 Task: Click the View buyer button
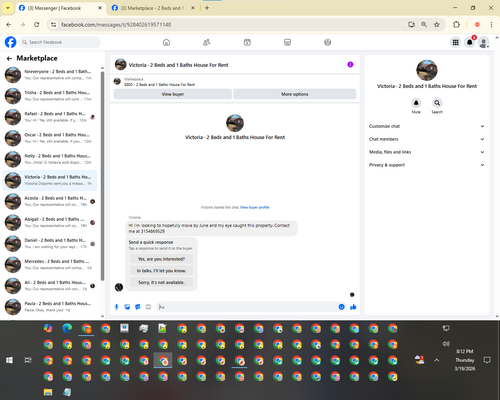click(x=173, y=94)
